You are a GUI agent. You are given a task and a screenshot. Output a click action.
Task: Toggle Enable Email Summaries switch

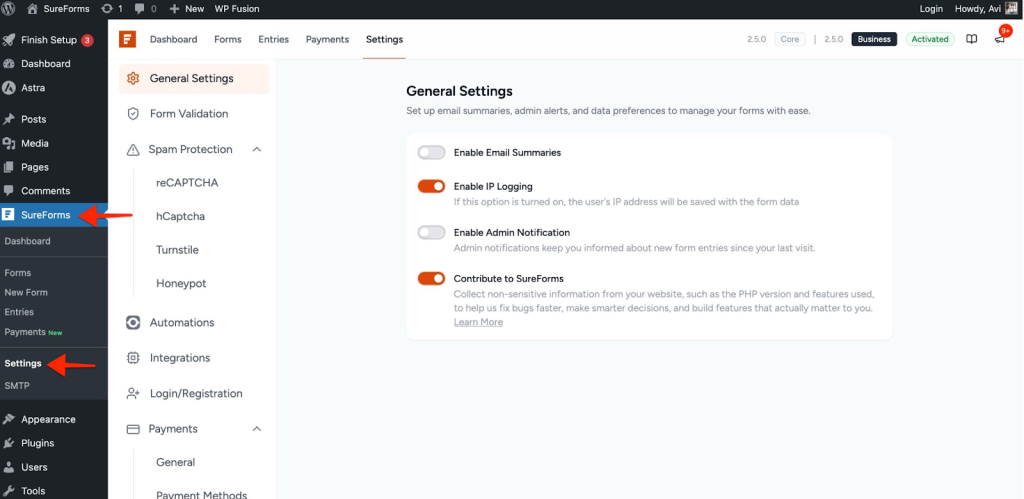coord(431,152)
